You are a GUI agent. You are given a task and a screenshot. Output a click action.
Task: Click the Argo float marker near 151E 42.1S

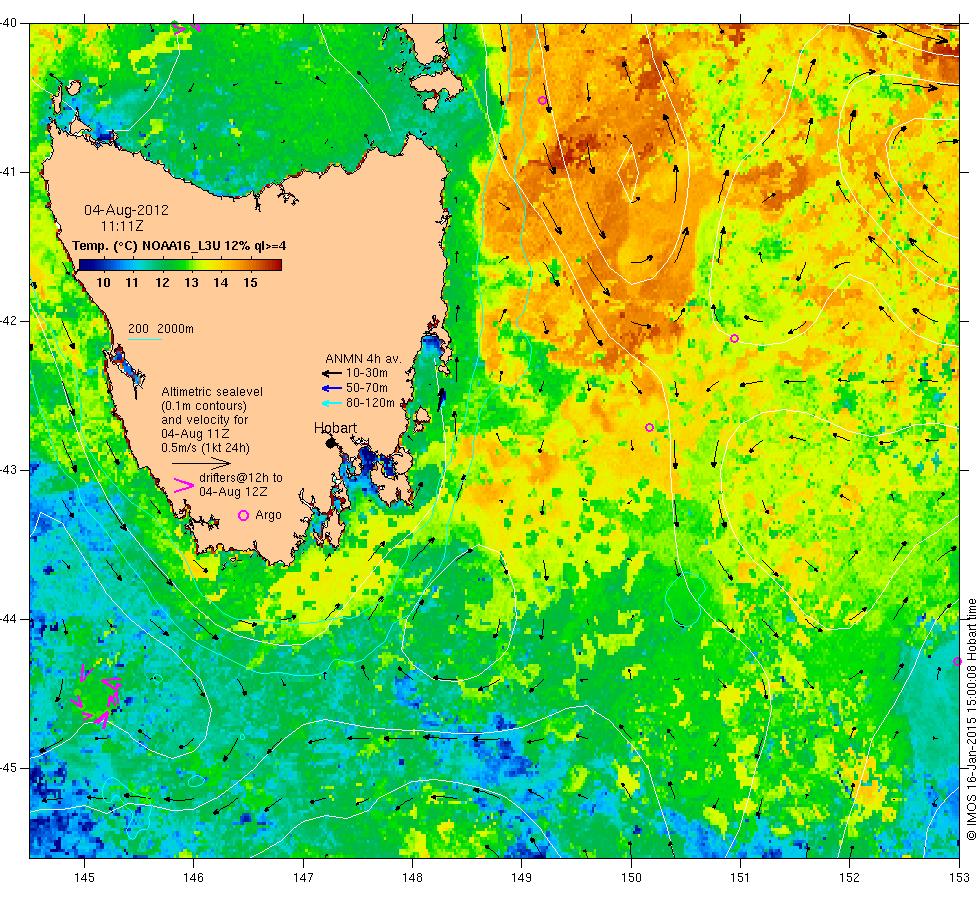tap(734, 339)
